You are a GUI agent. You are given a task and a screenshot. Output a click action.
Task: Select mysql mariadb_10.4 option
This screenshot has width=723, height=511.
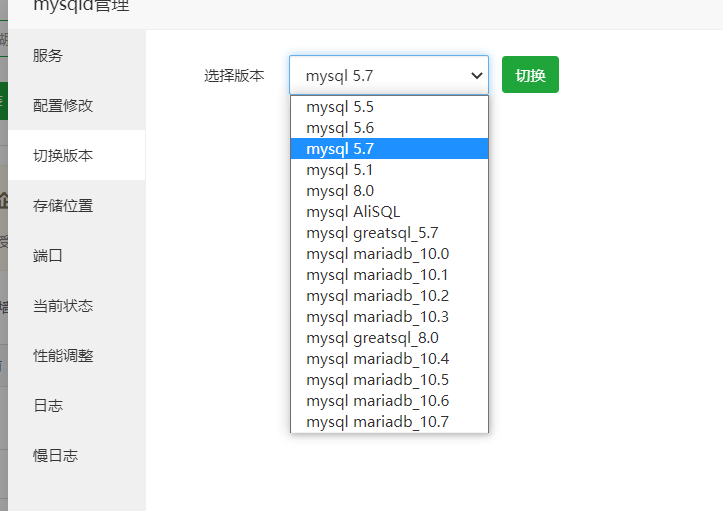(x=389, y=358)
